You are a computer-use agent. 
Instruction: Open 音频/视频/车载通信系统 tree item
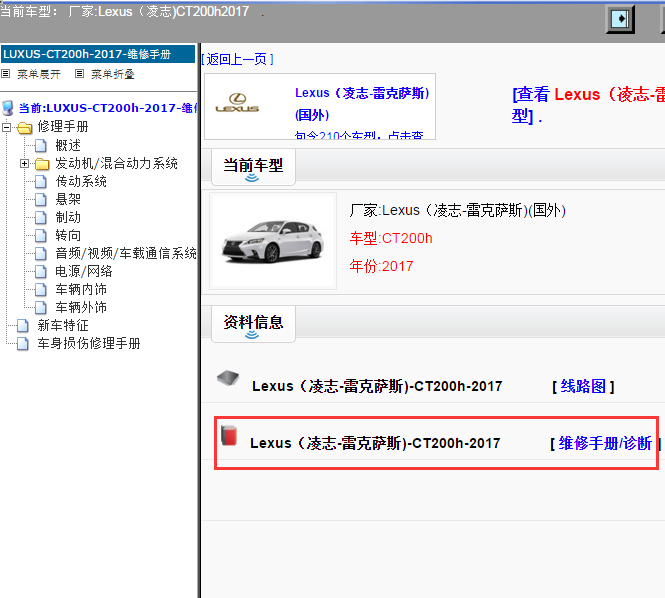click(x=126, y=254)
